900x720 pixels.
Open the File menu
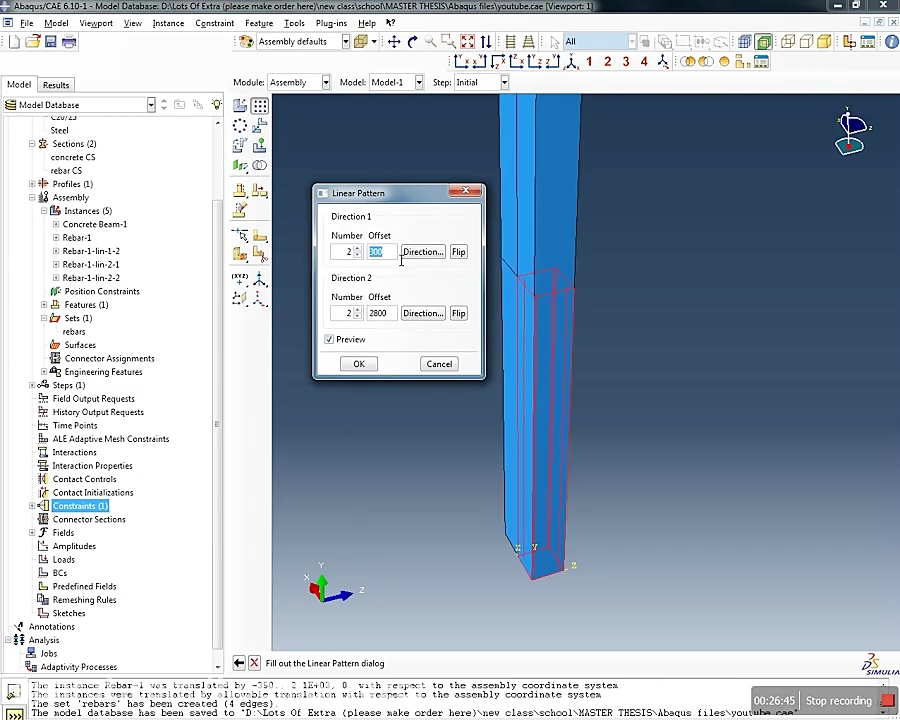(26, 23)
